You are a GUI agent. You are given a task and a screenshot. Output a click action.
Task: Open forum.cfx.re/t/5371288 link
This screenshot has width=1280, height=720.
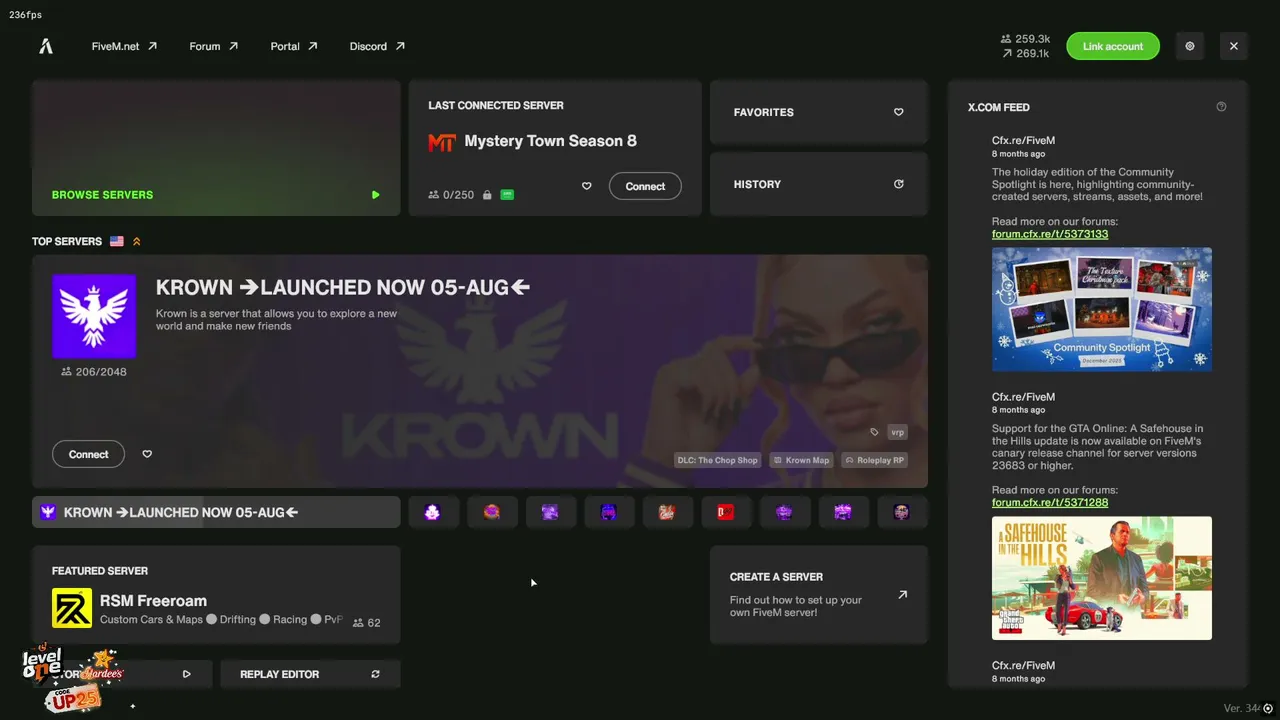[x=1050, y=502]
